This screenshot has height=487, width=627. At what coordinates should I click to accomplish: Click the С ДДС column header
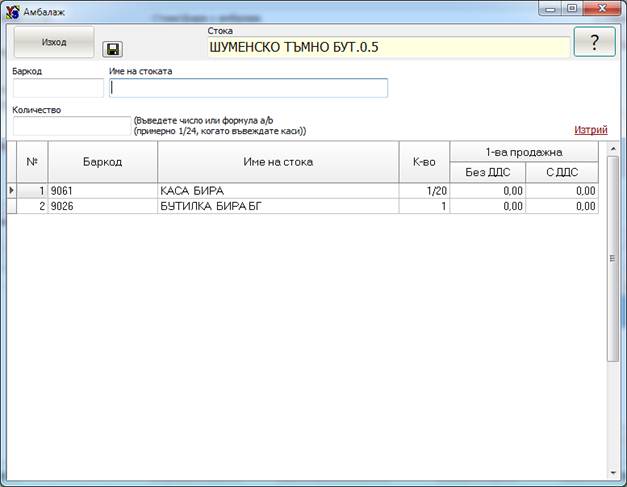562,172
